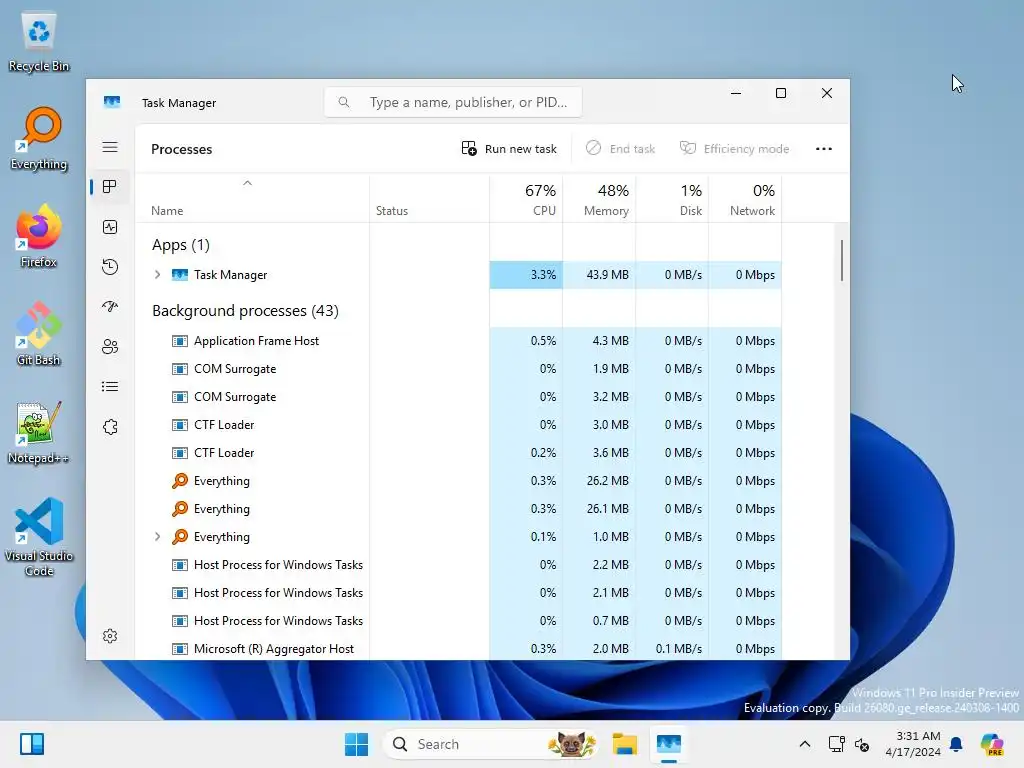Screen dimensions: 1024x768
Task: Open the clock showing 3:31 AM 4/17/2024
Action: pyautogui.click(x=913, y=744)
